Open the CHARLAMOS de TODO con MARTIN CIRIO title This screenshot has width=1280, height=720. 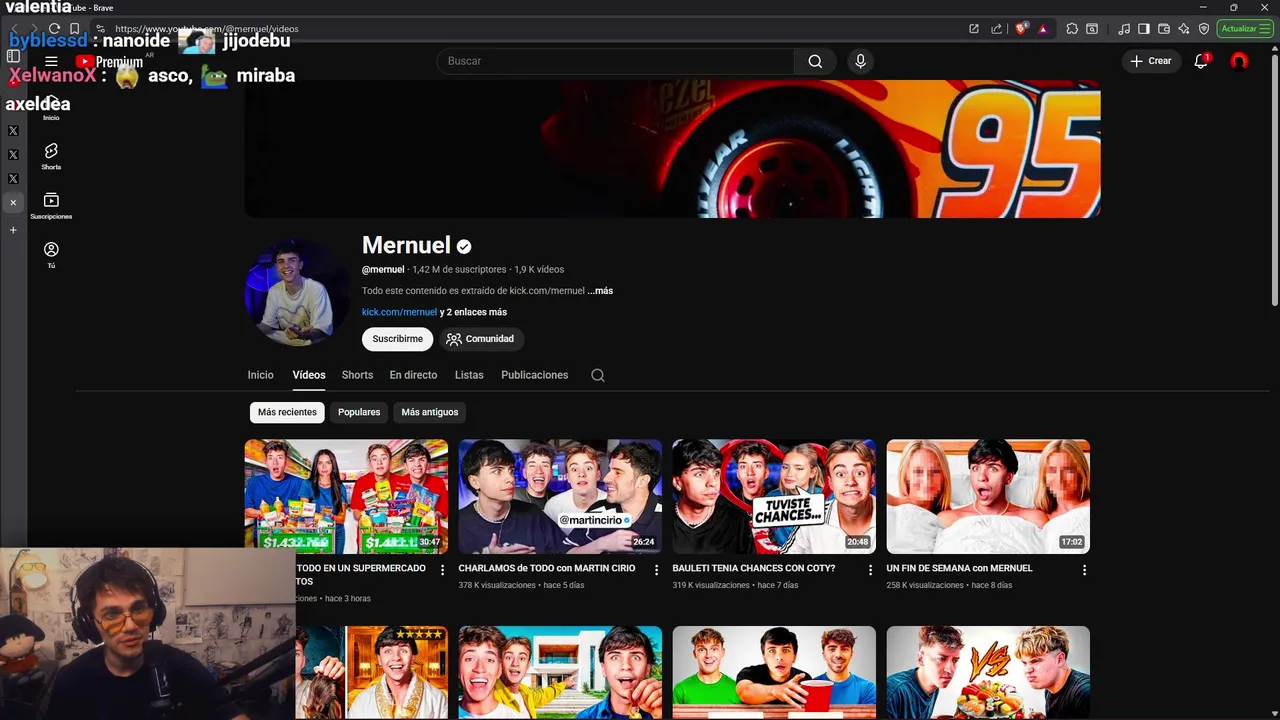tap(547, 568)
